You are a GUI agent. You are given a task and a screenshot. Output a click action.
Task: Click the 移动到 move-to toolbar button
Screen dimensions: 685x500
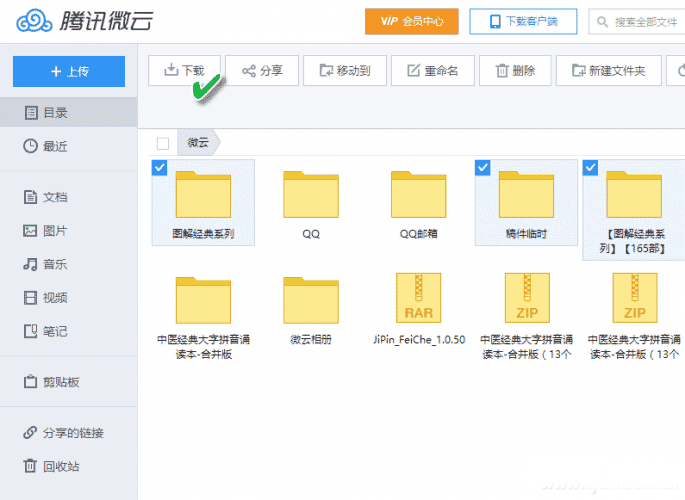tap(345, 70)
